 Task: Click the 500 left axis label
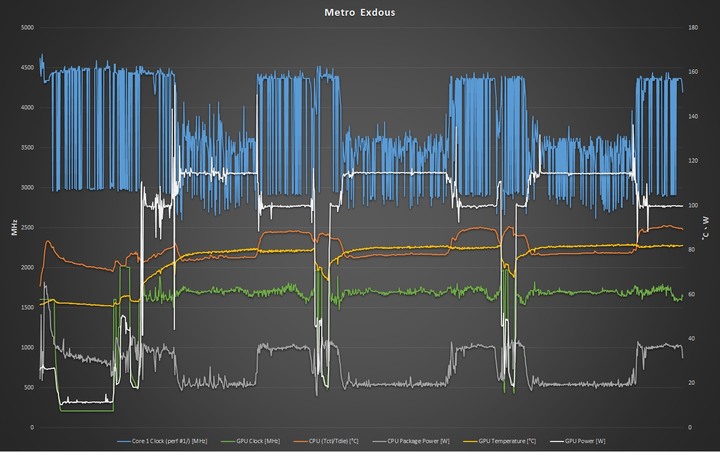coord(29,387)
